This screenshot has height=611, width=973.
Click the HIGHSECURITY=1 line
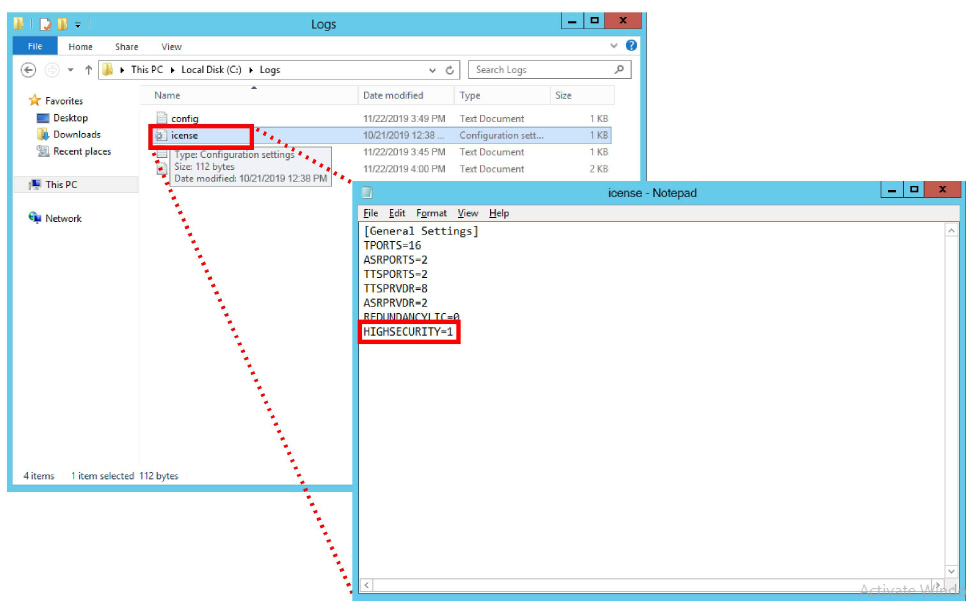coord(408,332)
